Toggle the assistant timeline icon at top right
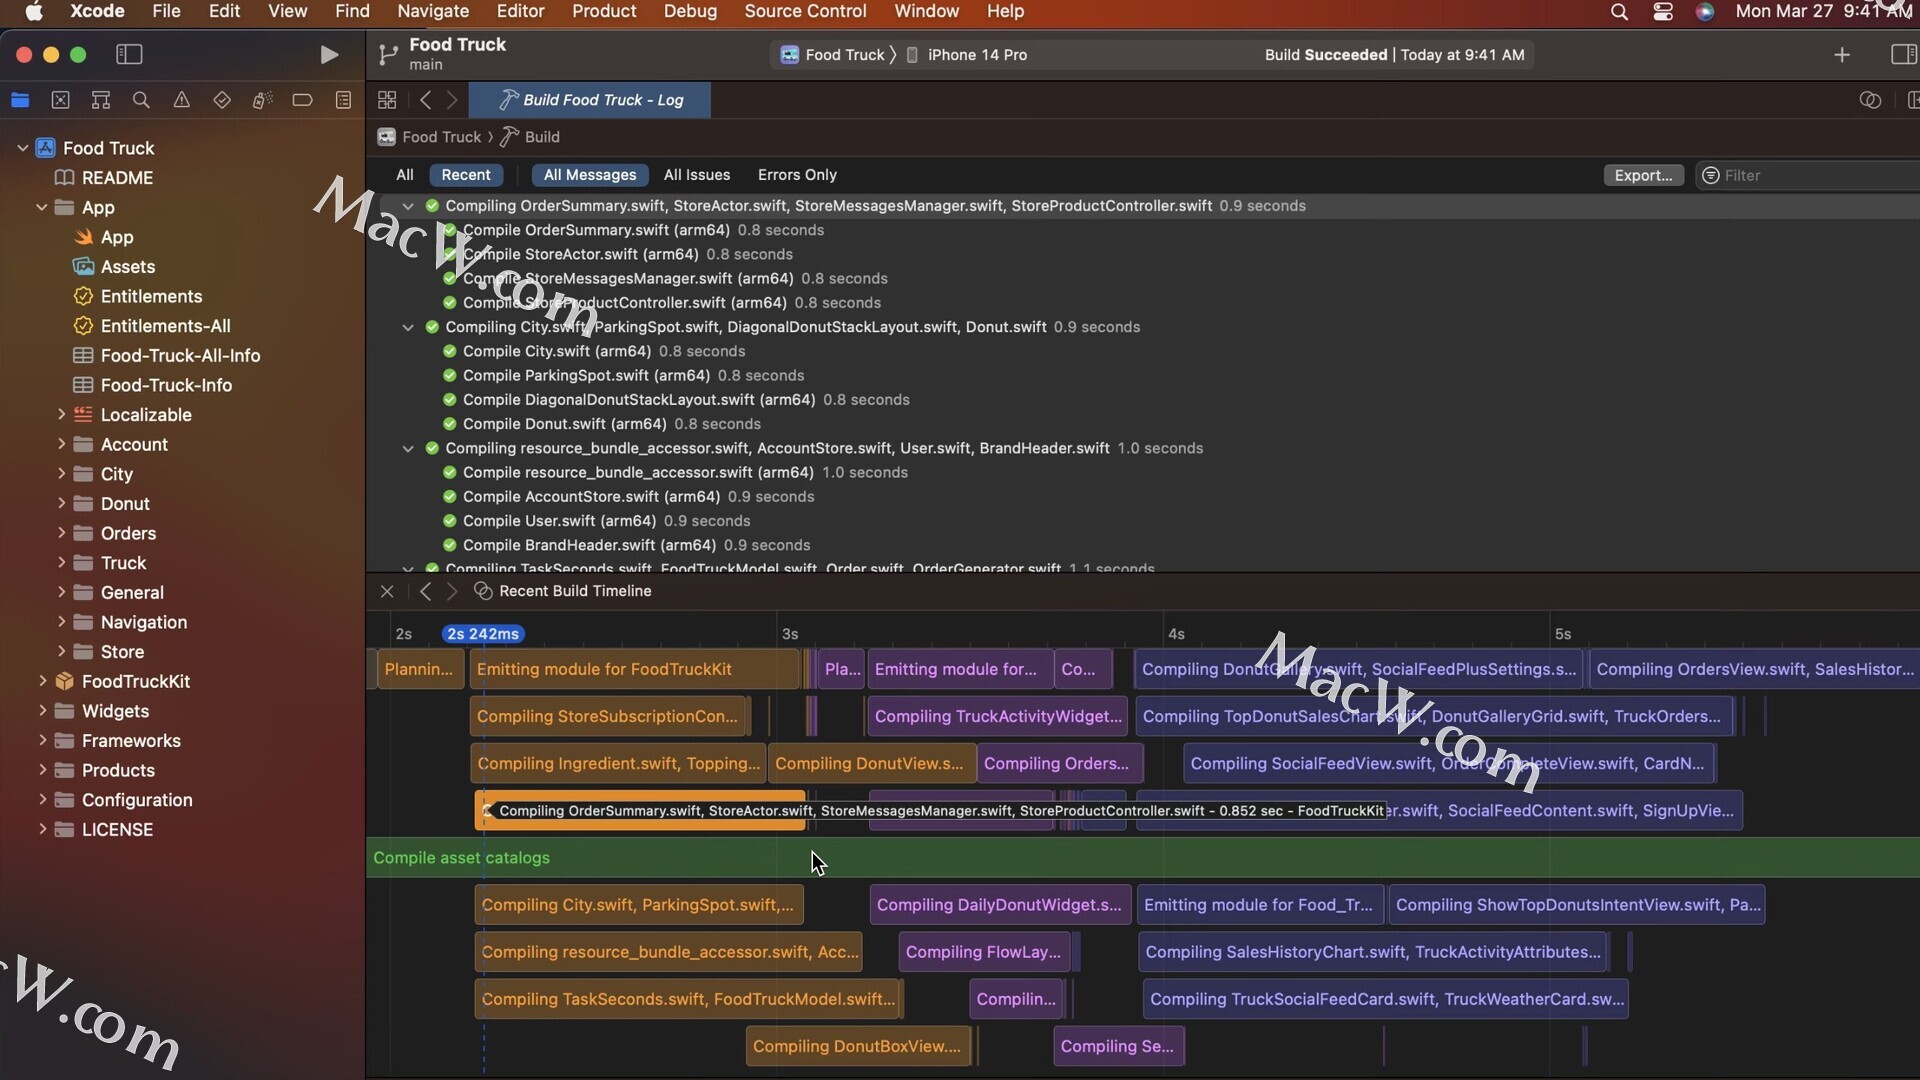This screenshot has width=1920, height=1080. pos(1870,100)
